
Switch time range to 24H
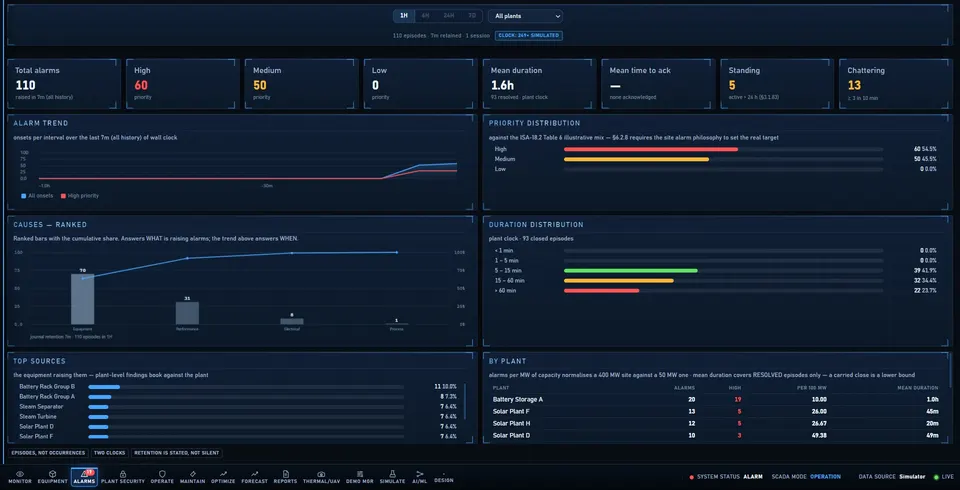[449, 16]
